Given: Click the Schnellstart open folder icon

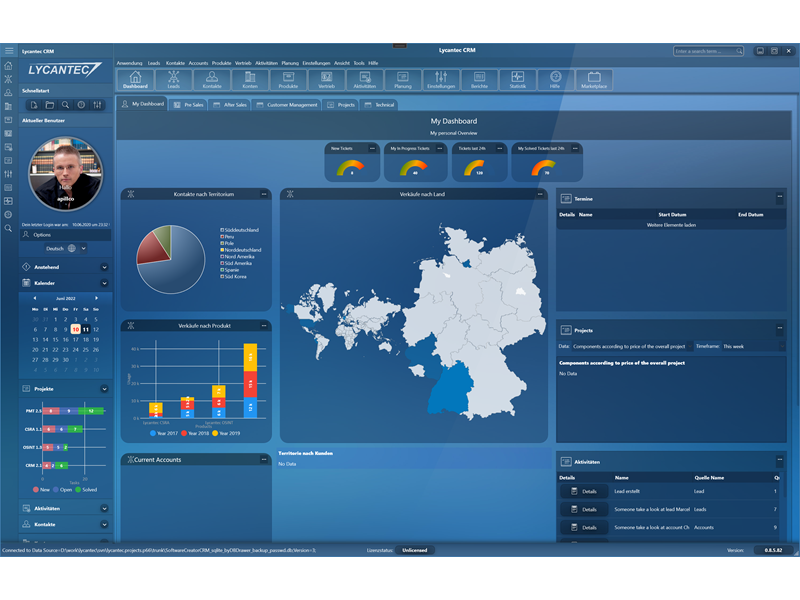Looking at the screenshot, I should pyautogui.click(x=49, y=105).
